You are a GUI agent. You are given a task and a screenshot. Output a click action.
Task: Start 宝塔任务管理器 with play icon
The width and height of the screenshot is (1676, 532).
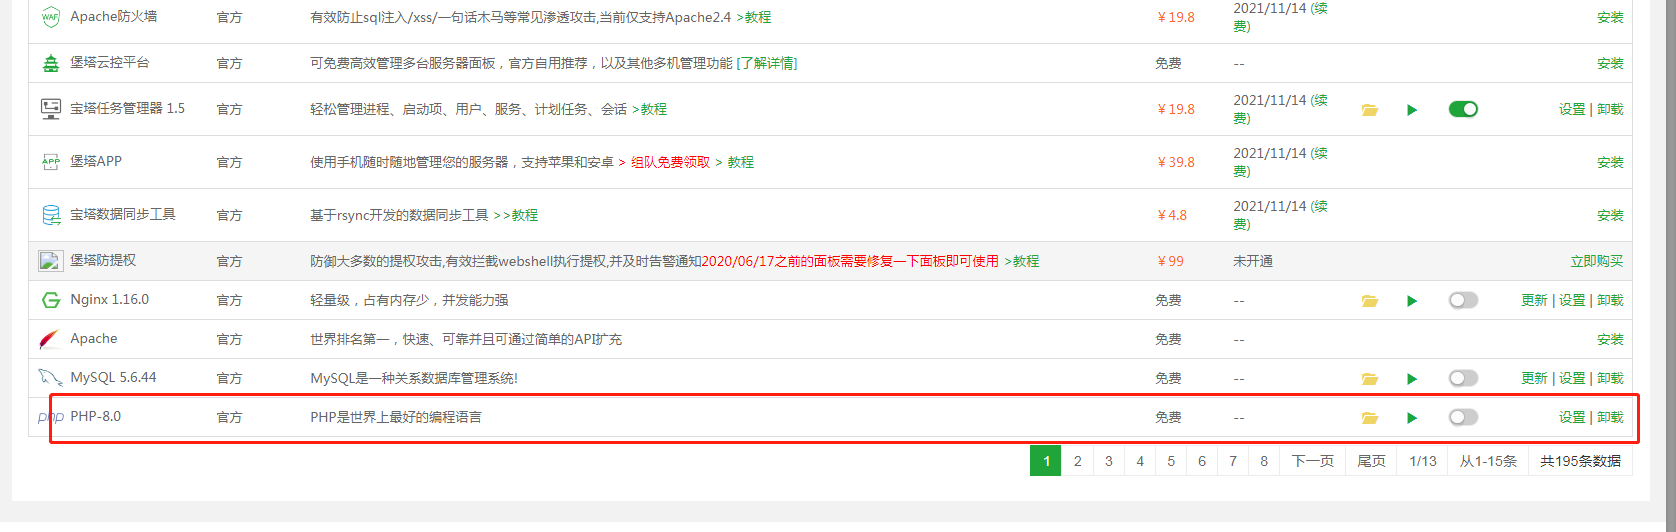point(1412,110)
